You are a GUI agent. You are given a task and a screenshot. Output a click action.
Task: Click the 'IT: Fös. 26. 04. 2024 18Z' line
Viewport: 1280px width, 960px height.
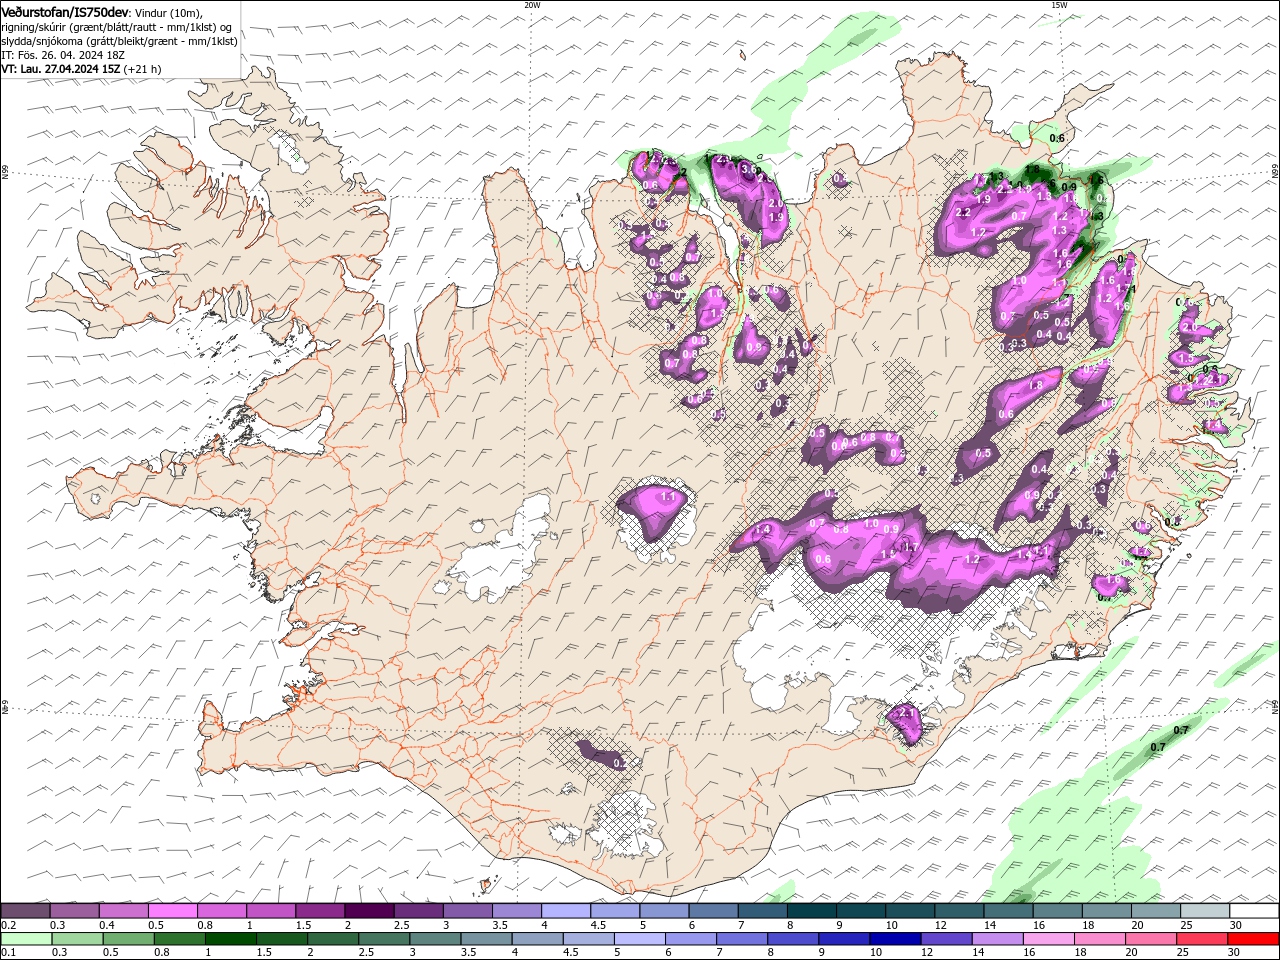click(62, 55)
